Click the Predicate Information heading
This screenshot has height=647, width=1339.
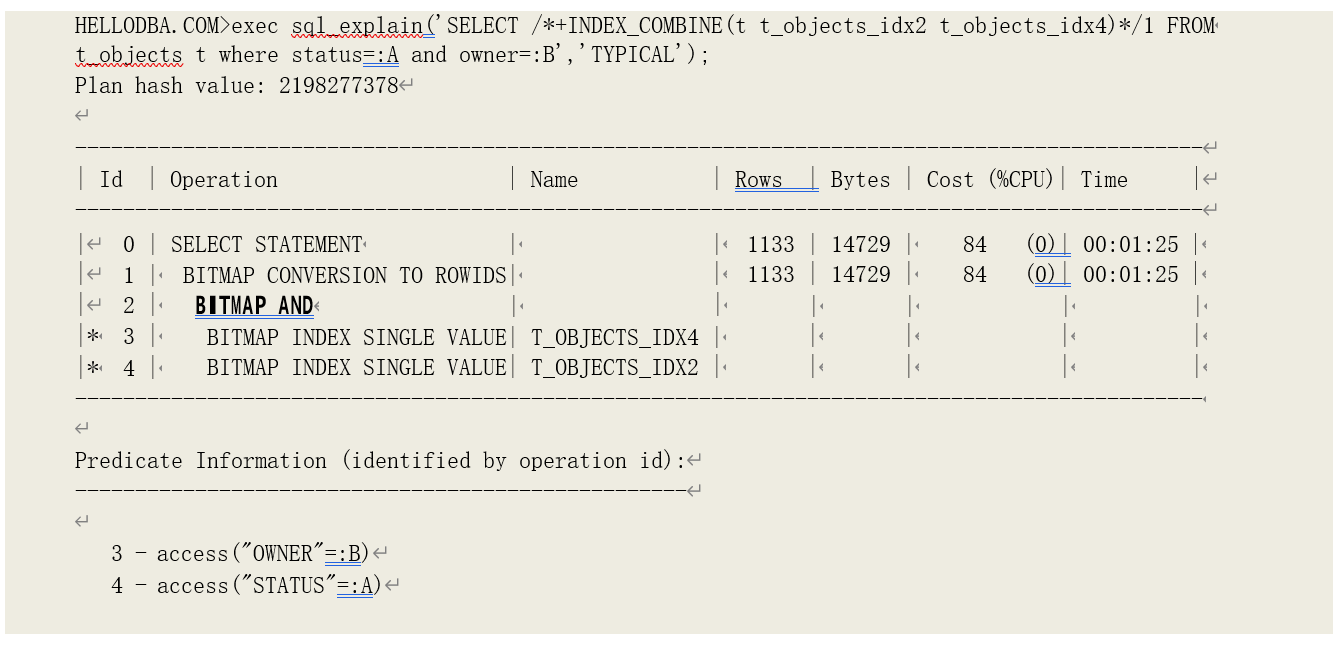[x=380, y=461]
